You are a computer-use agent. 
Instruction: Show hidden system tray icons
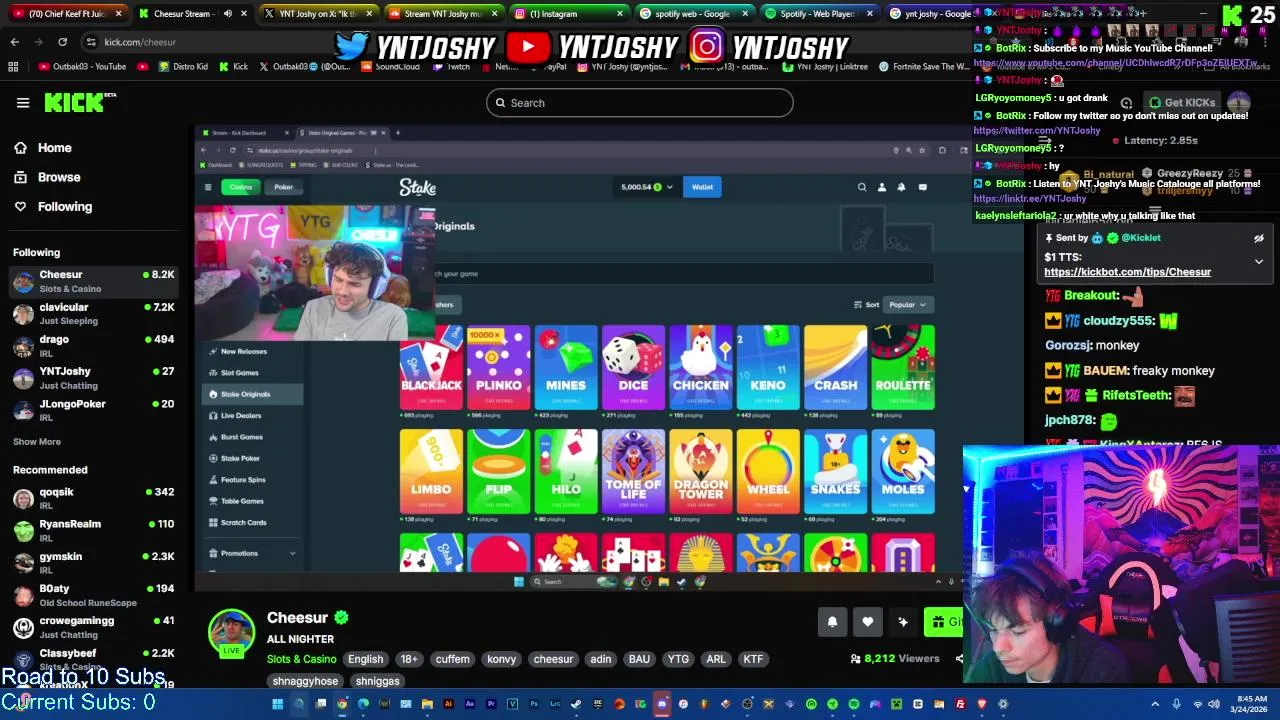click(1155, 704)
